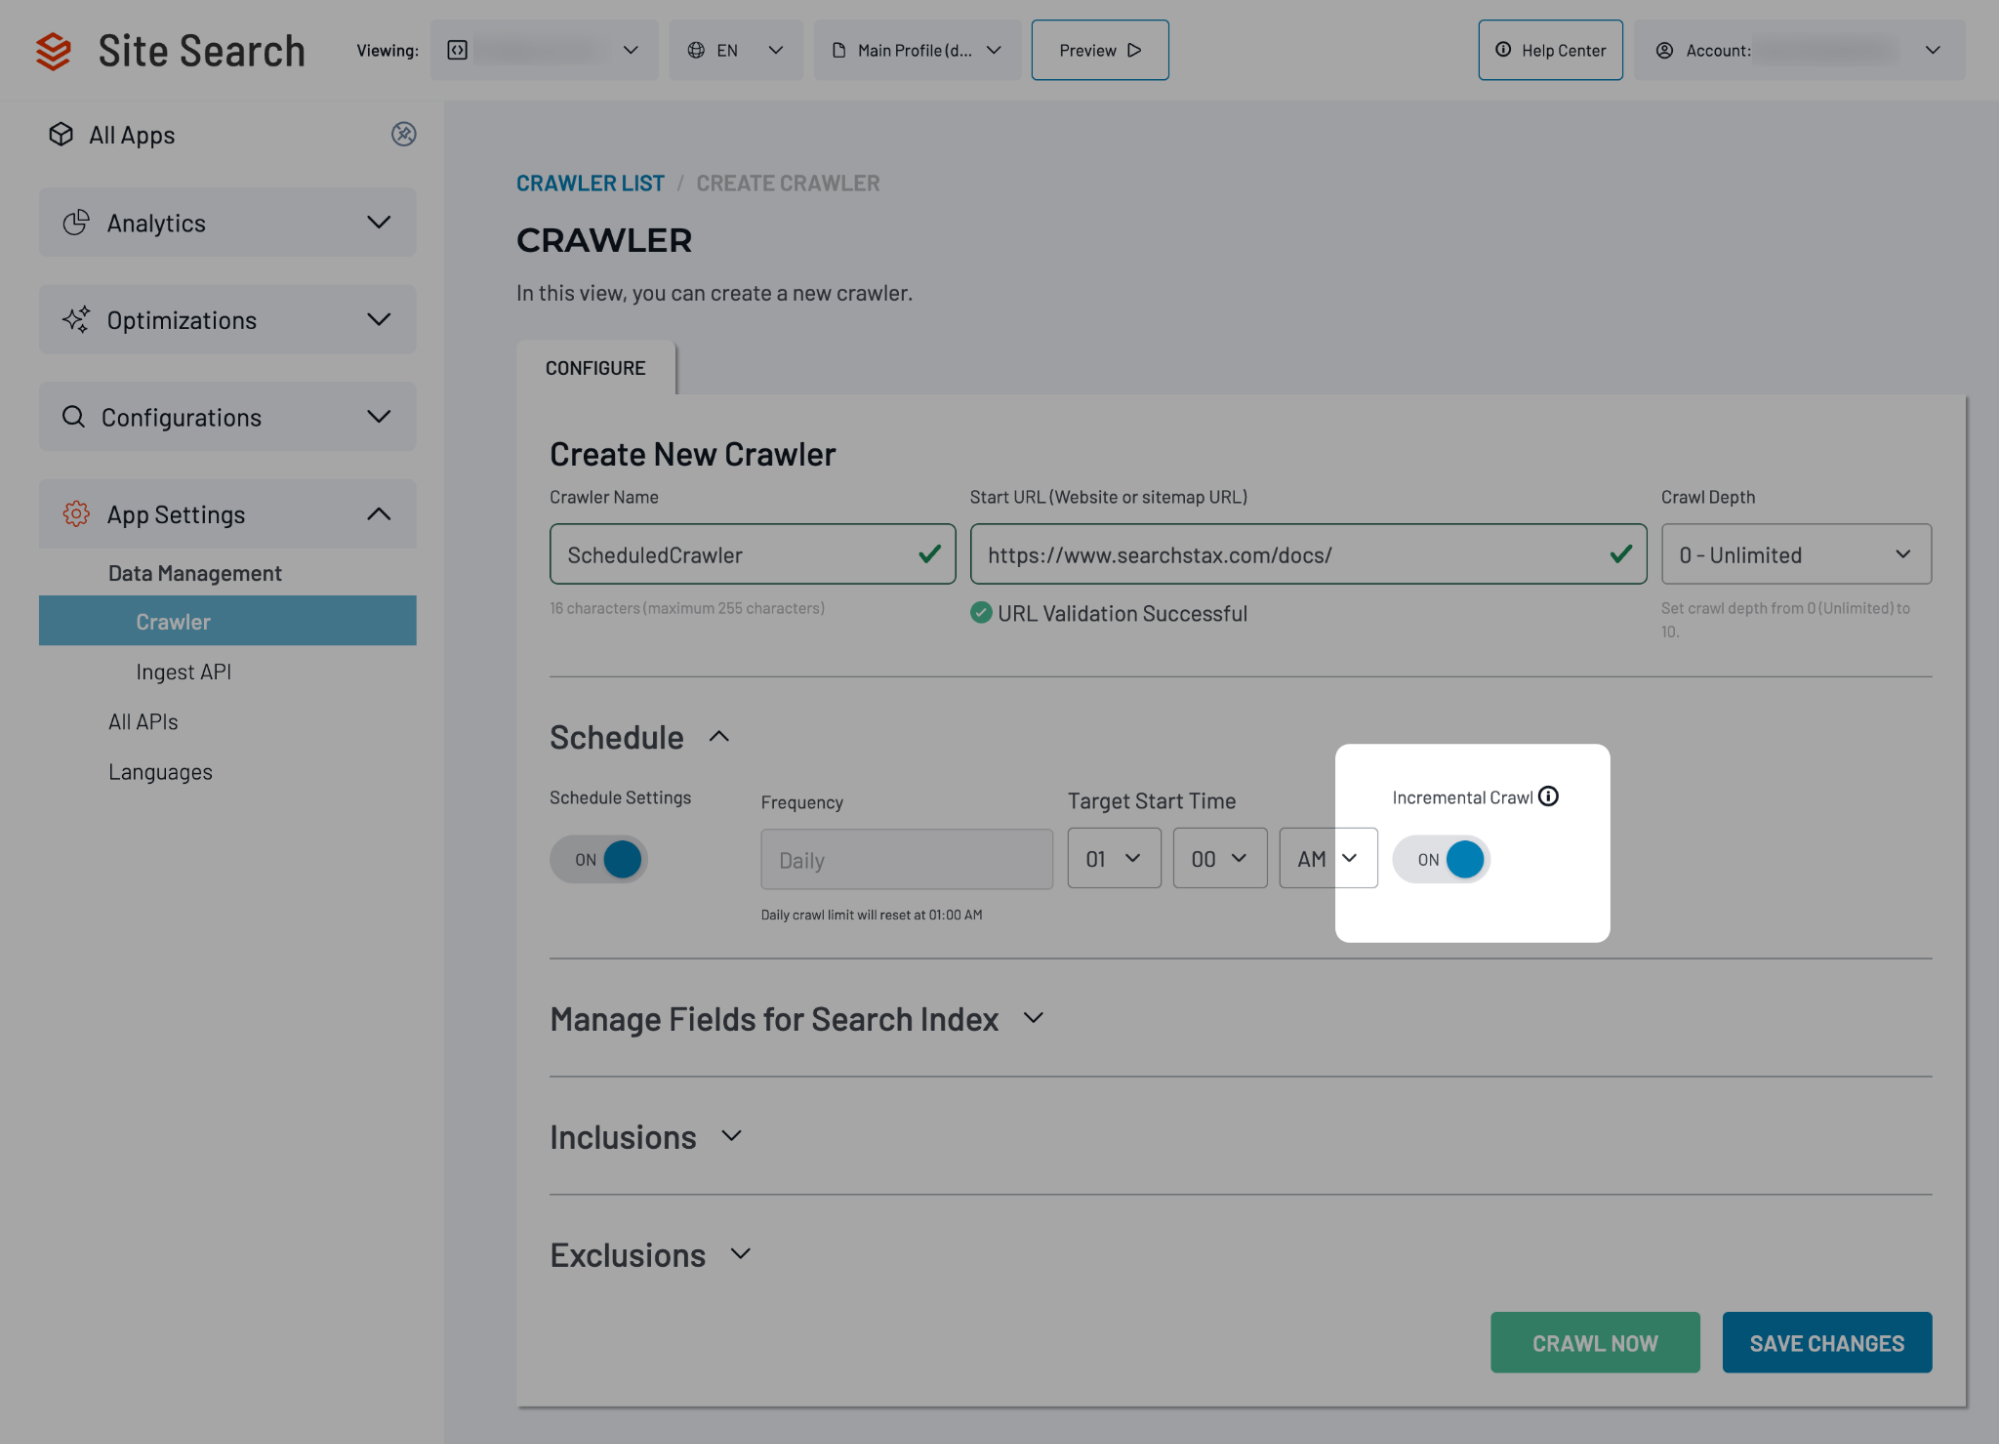The width and height of the screenshot is (1999, 1444).
Task: Click the account user icon
Action: (1664, 50)
